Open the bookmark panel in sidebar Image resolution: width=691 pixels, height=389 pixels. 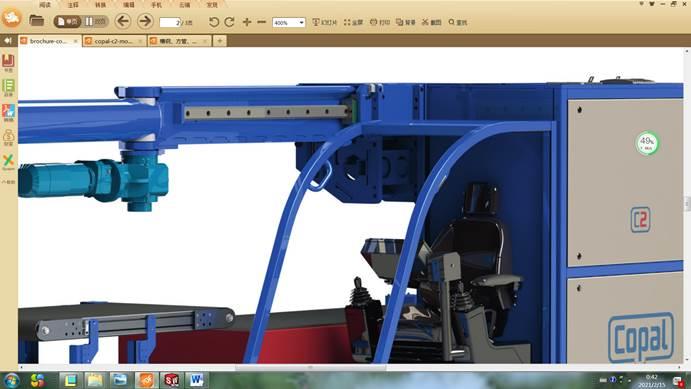pos(8,63)
